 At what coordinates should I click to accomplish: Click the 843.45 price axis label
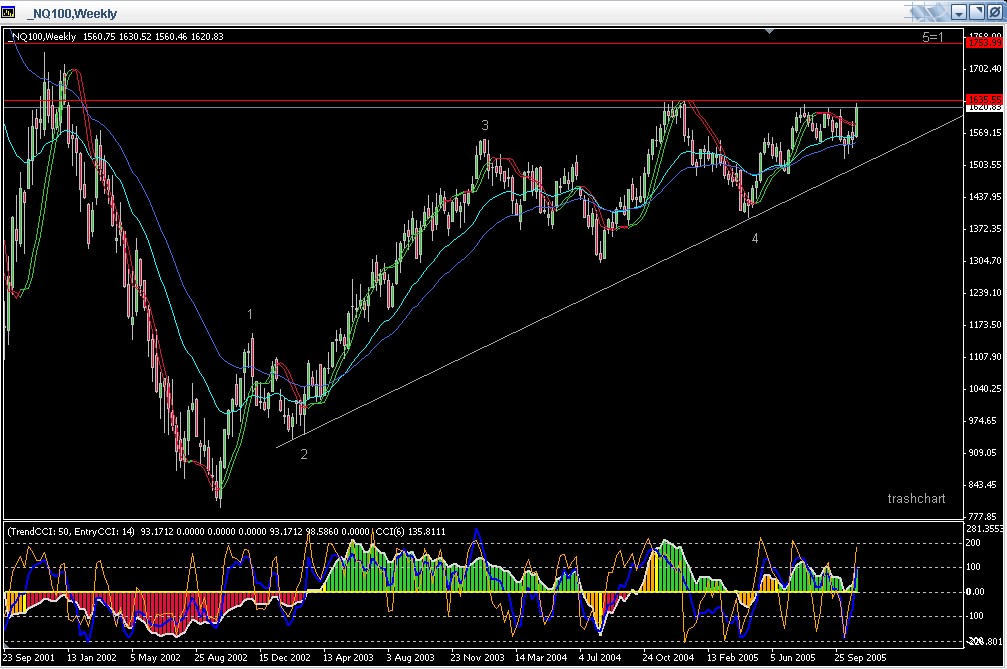(985, 485)
